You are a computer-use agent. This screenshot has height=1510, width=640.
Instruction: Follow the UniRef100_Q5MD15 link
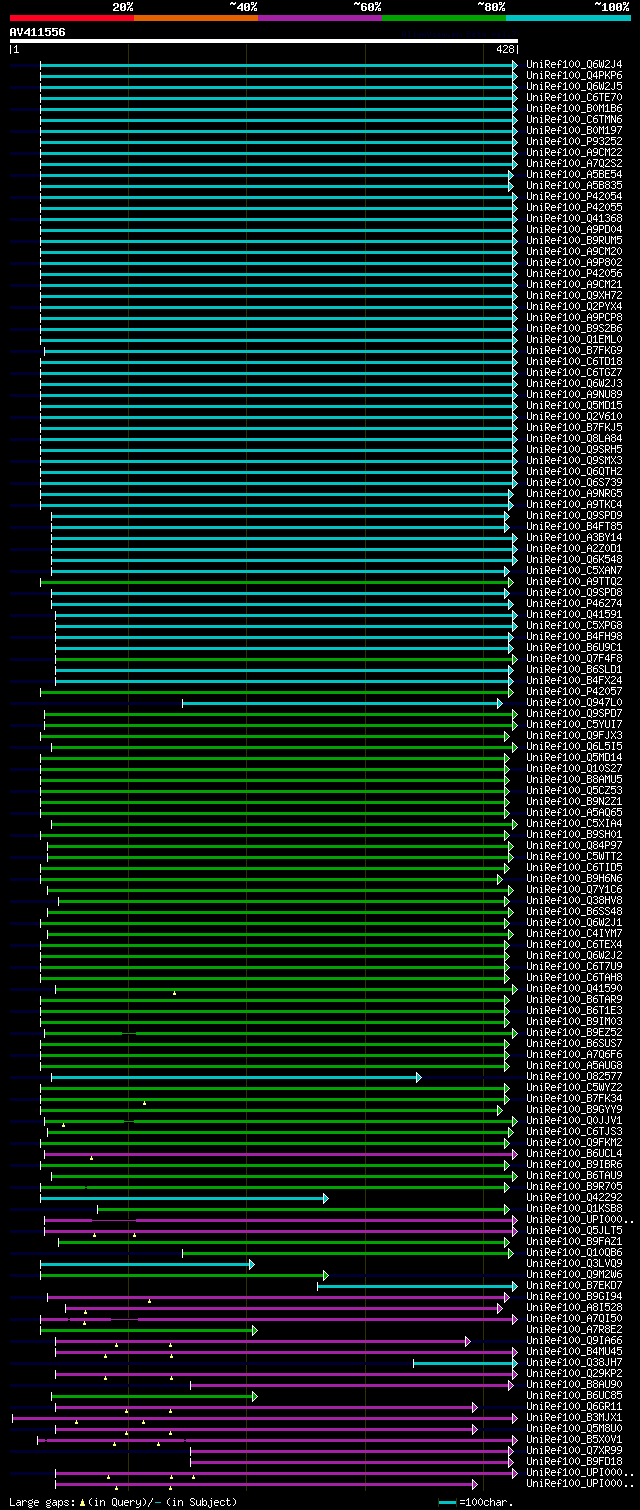click(574, 406)
